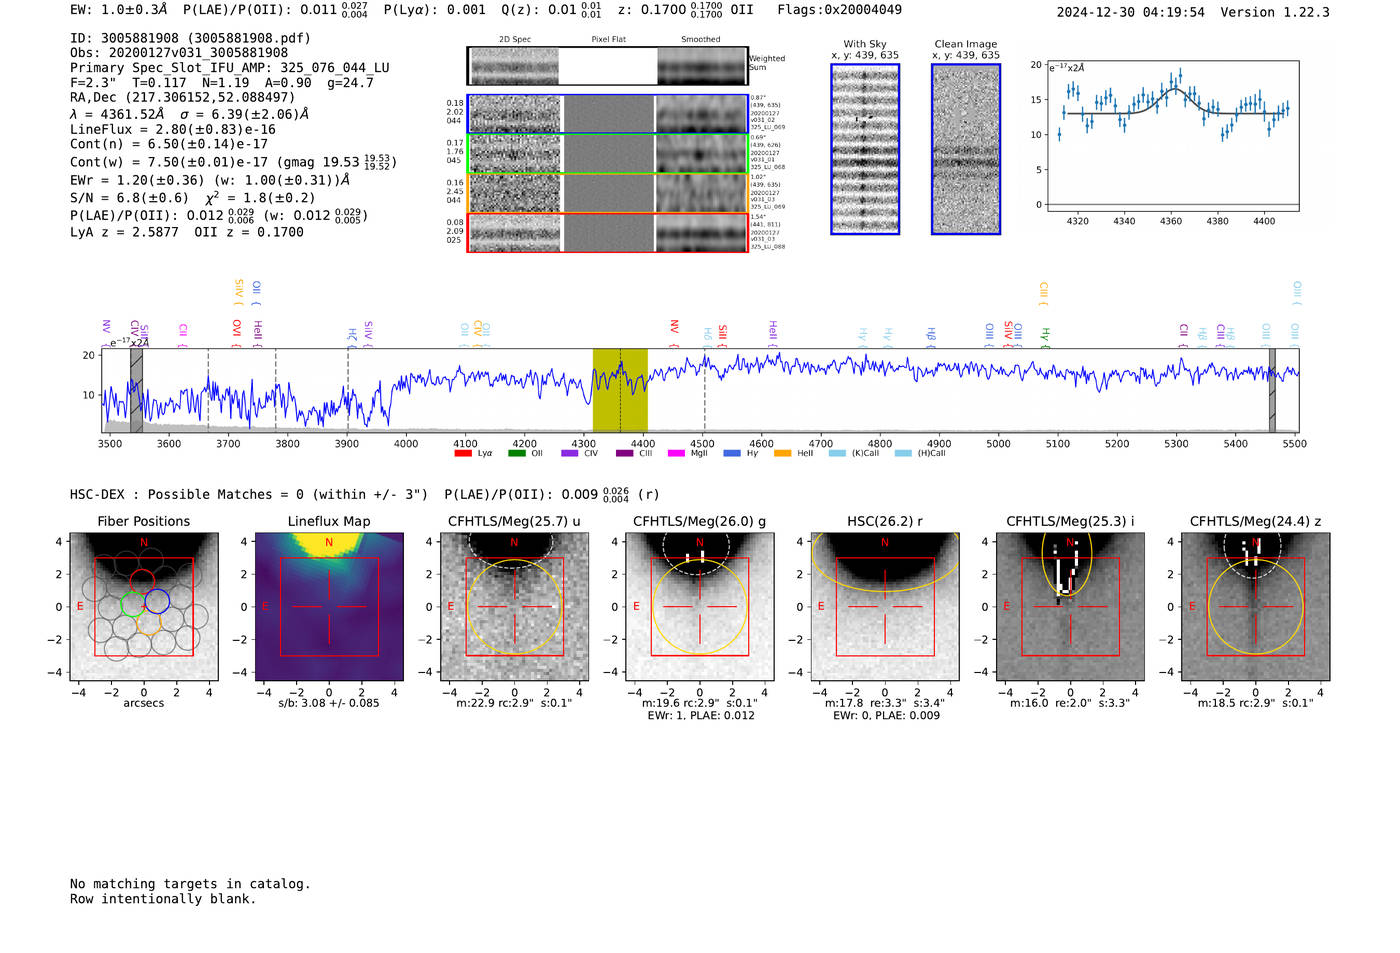Screen dimensions: 1400x953
Task: Click the gray hatched band near 5460 Å
Action: 1272,390
